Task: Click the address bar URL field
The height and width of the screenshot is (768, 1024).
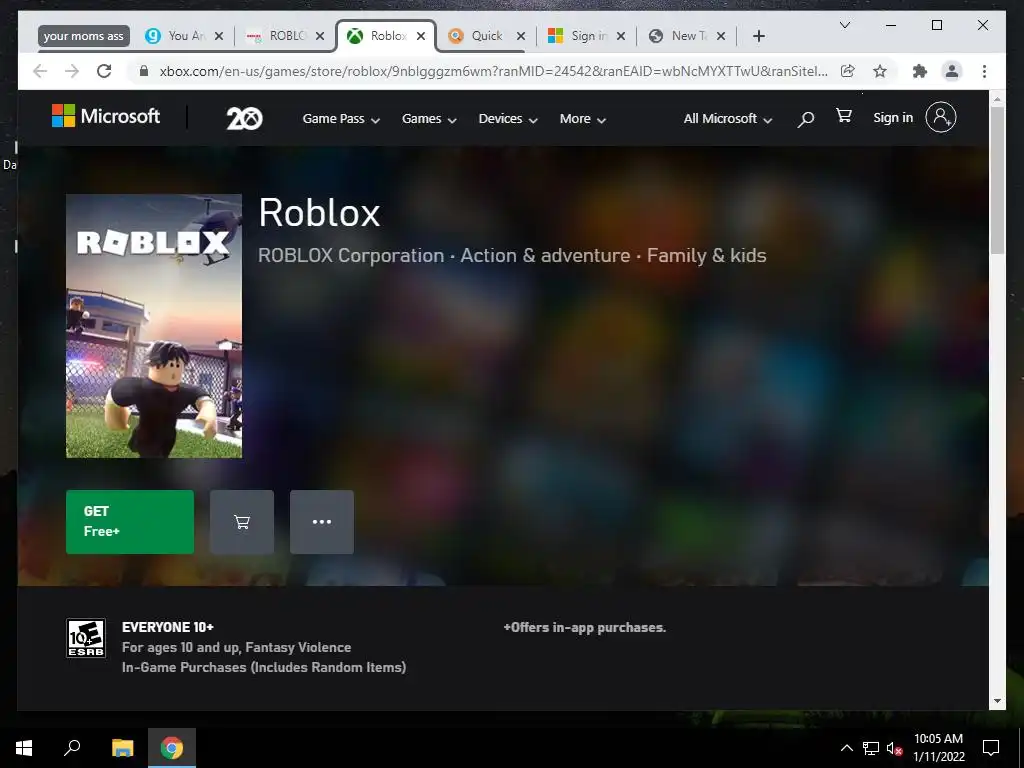Action: pyautogui.click(x=493, y=71)
